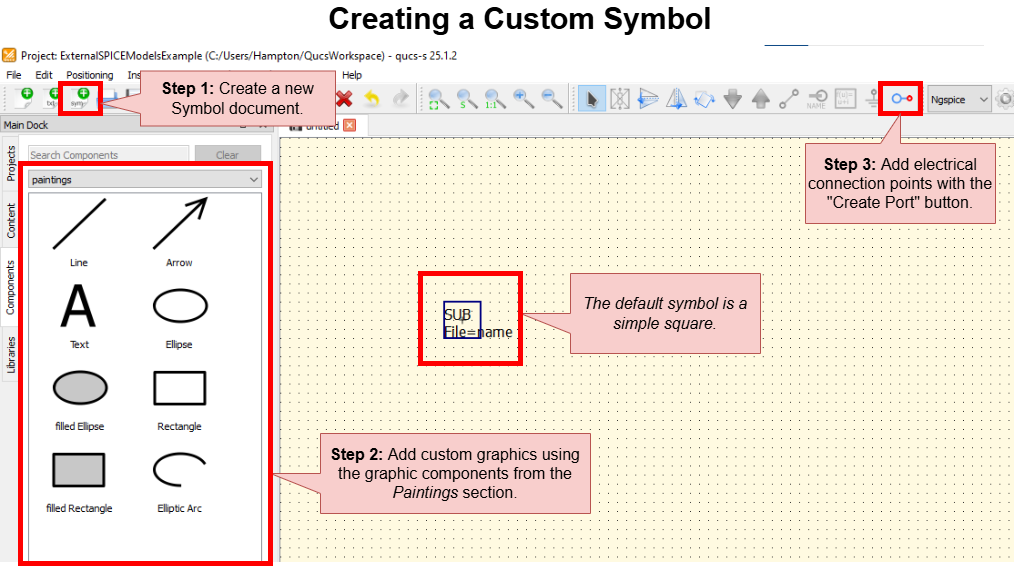
Task: Reset zoom to 1:1
Action: (x=495, y=99)
